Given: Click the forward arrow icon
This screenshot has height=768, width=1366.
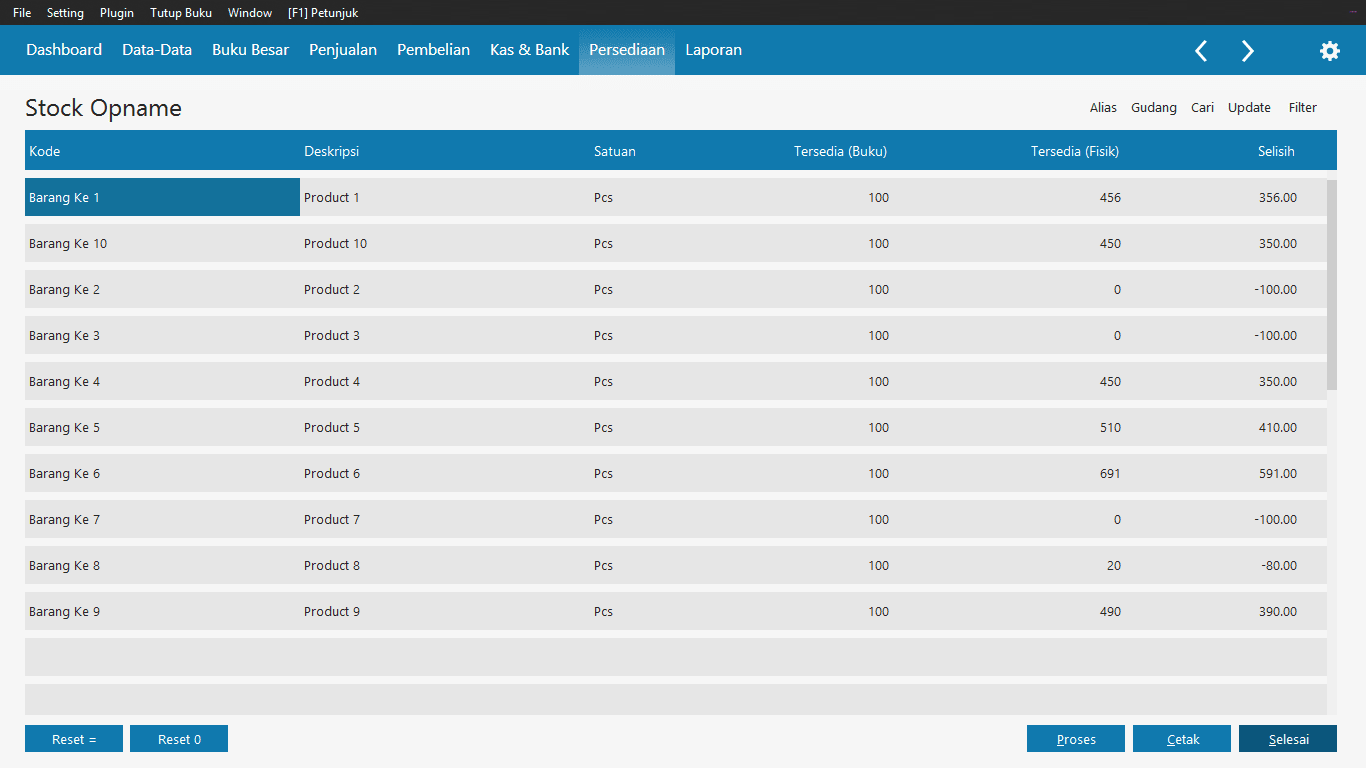Looking at the screenshot, I should click(x=1247, y=51).
